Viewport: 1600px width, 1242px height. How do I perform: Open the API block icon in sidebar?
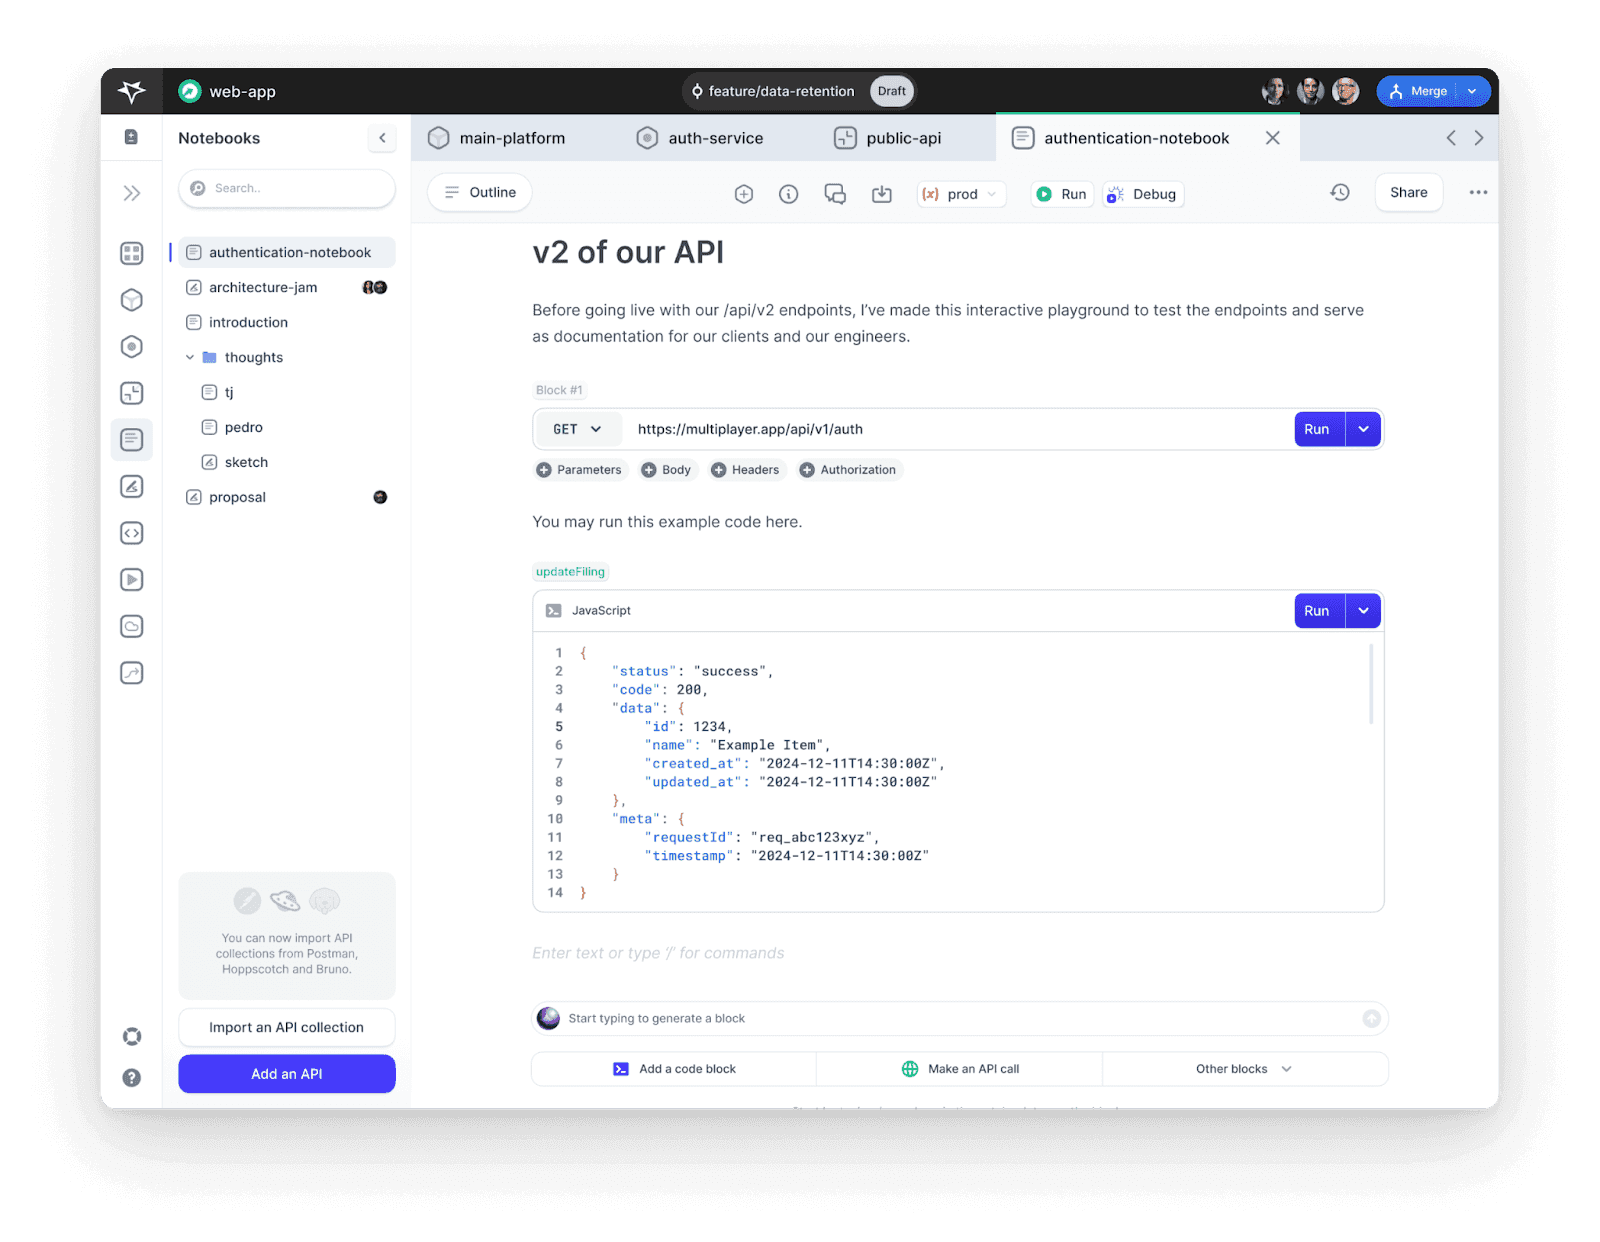coord(131,393)
